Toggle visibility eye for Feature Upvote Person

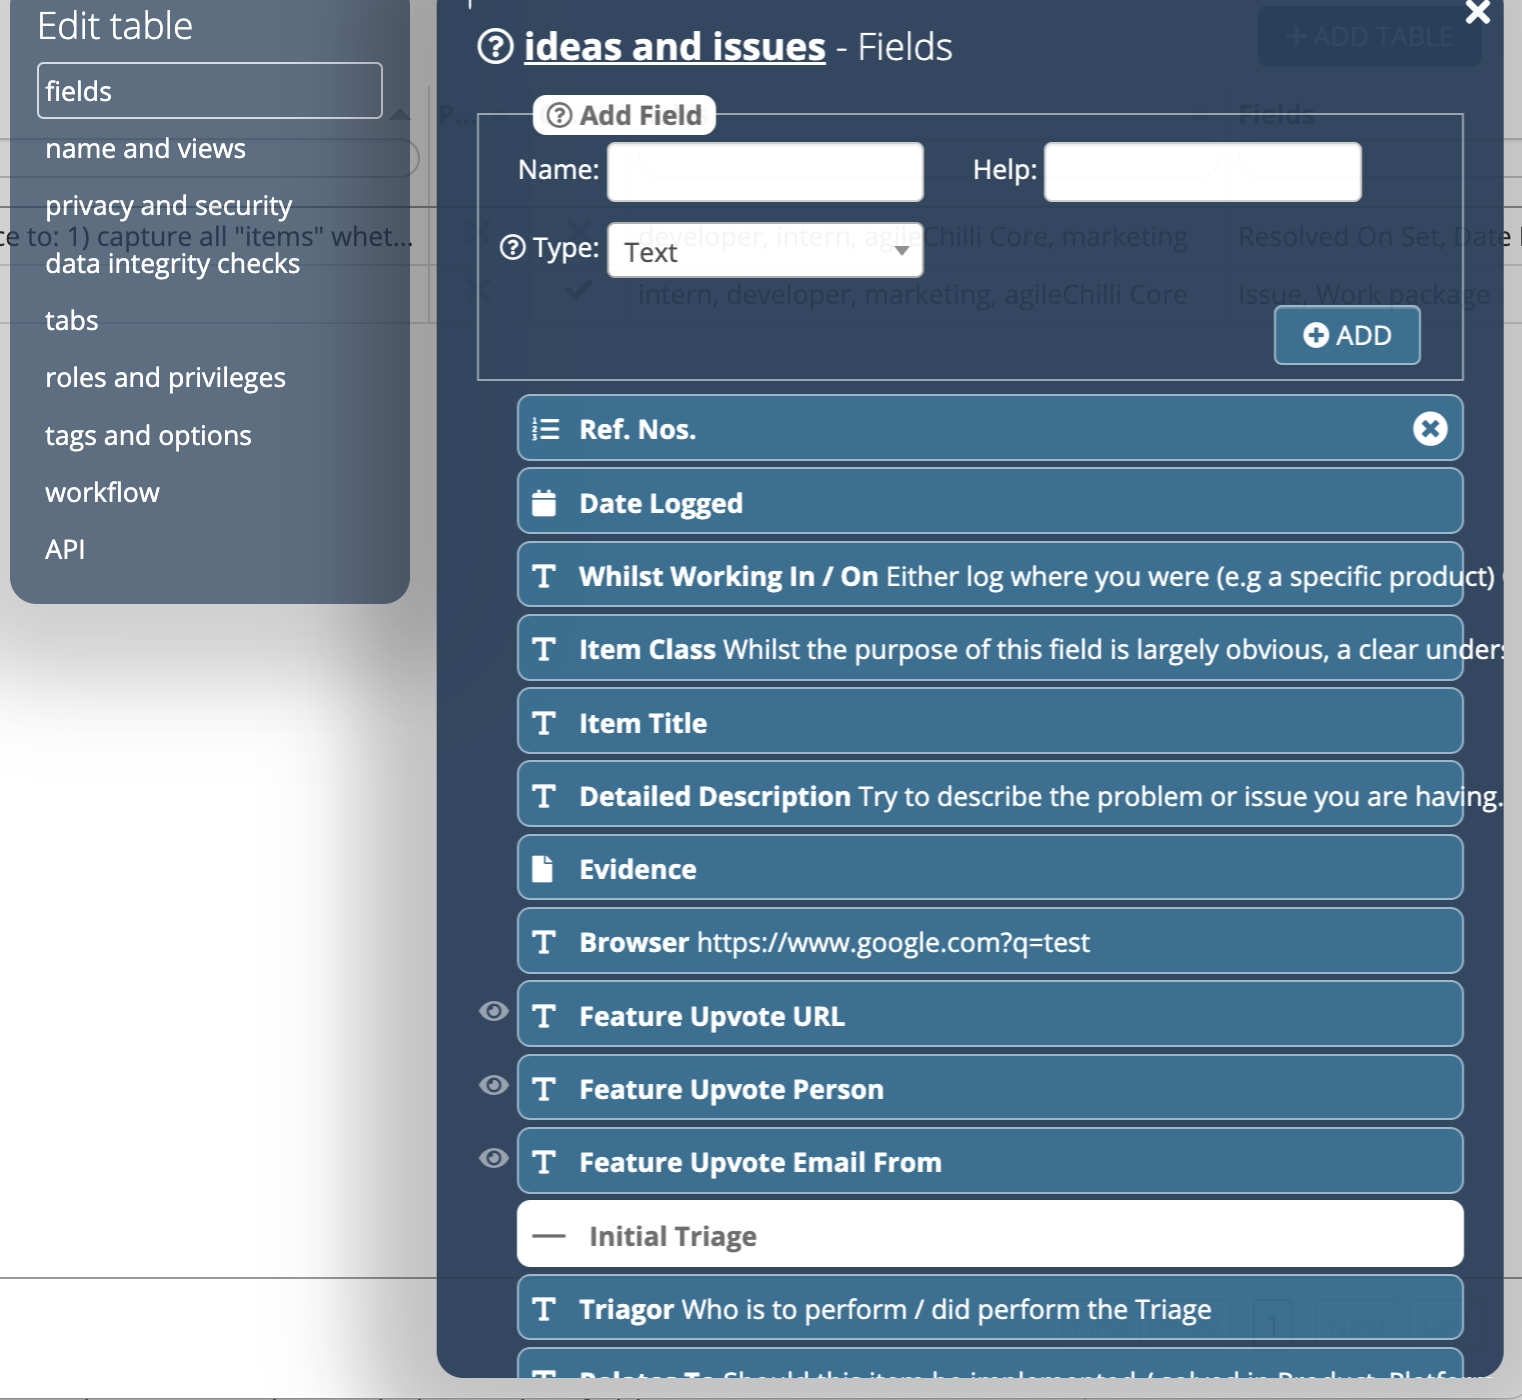[x=493, y=1085]
